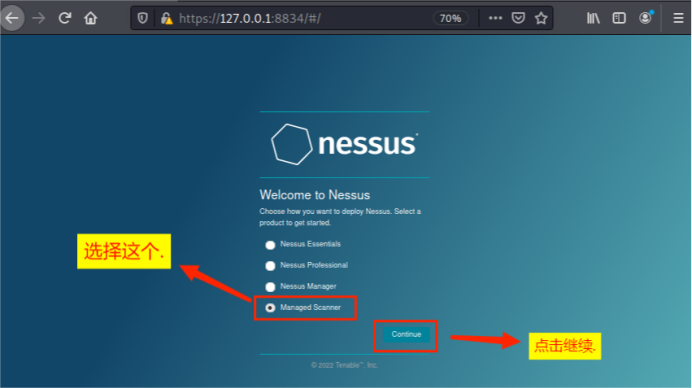Image resolution: width=692 pixels, height=388 pixels.
Task: Open the Library bookmarks icon
Action: [593, 18]
